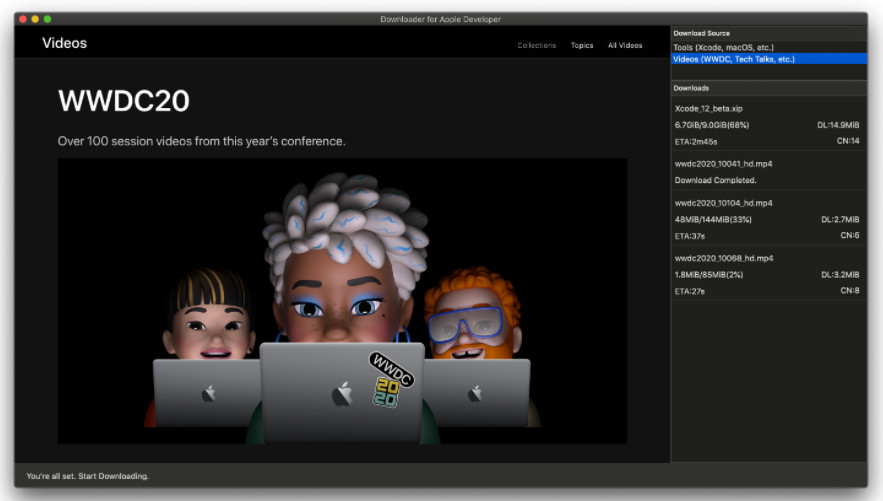Screen dimensions: 883x501
Task: Click the ETA:27s value
Action: coord(689,292)
